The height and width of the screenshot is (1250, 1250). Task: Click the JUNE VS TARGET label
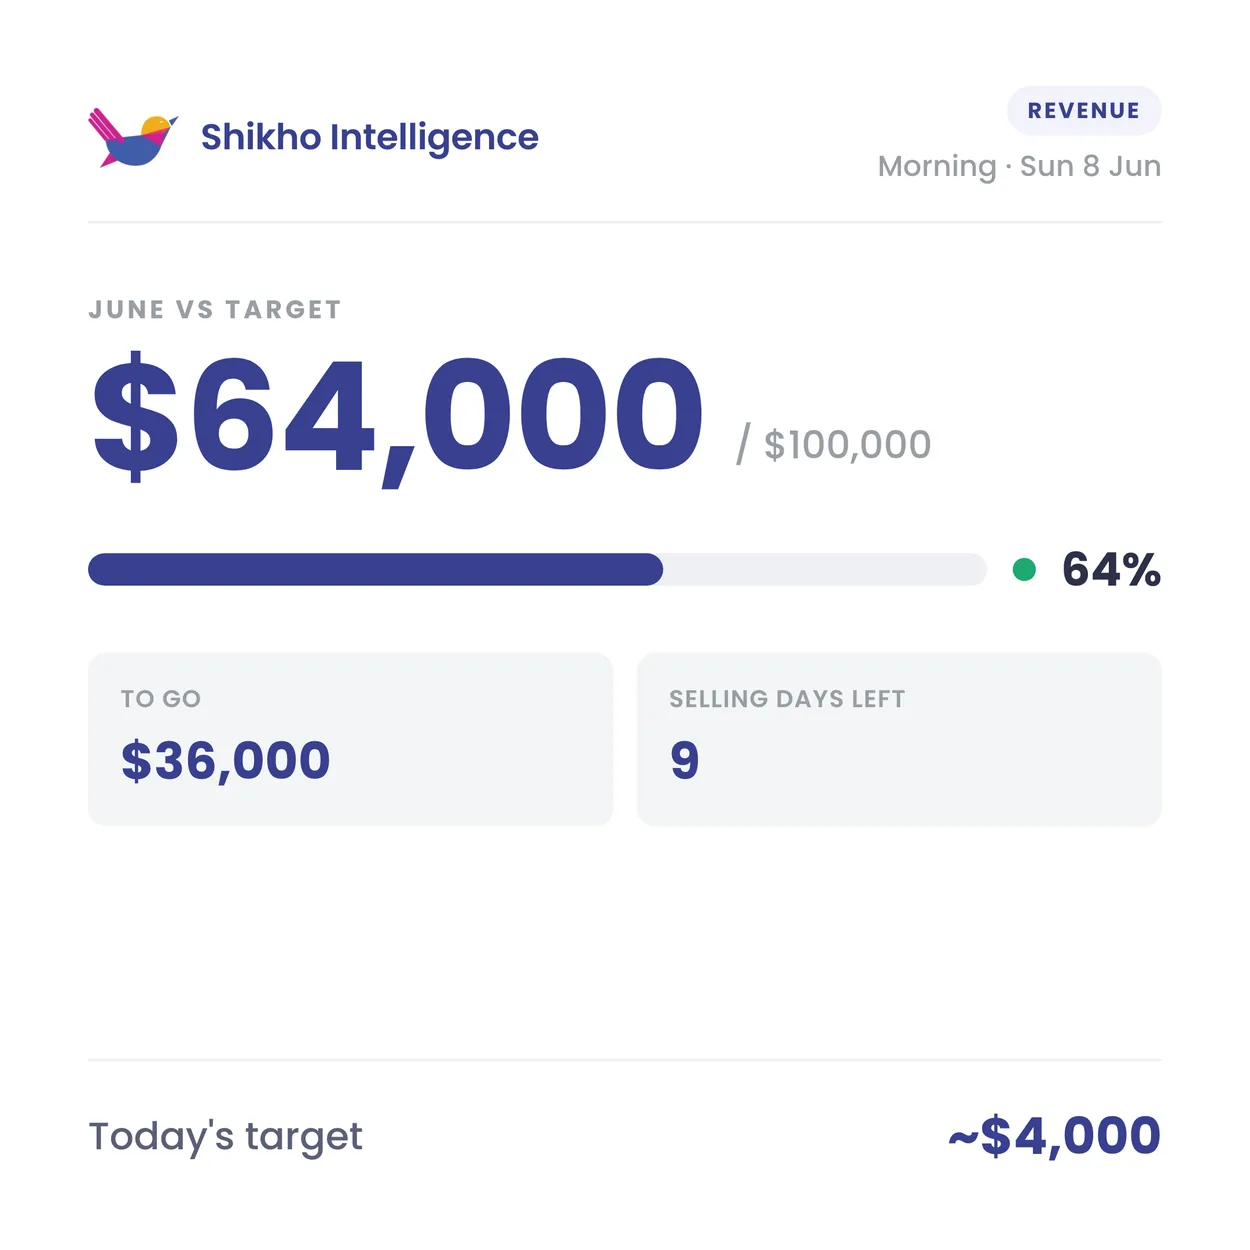point(215,310)
